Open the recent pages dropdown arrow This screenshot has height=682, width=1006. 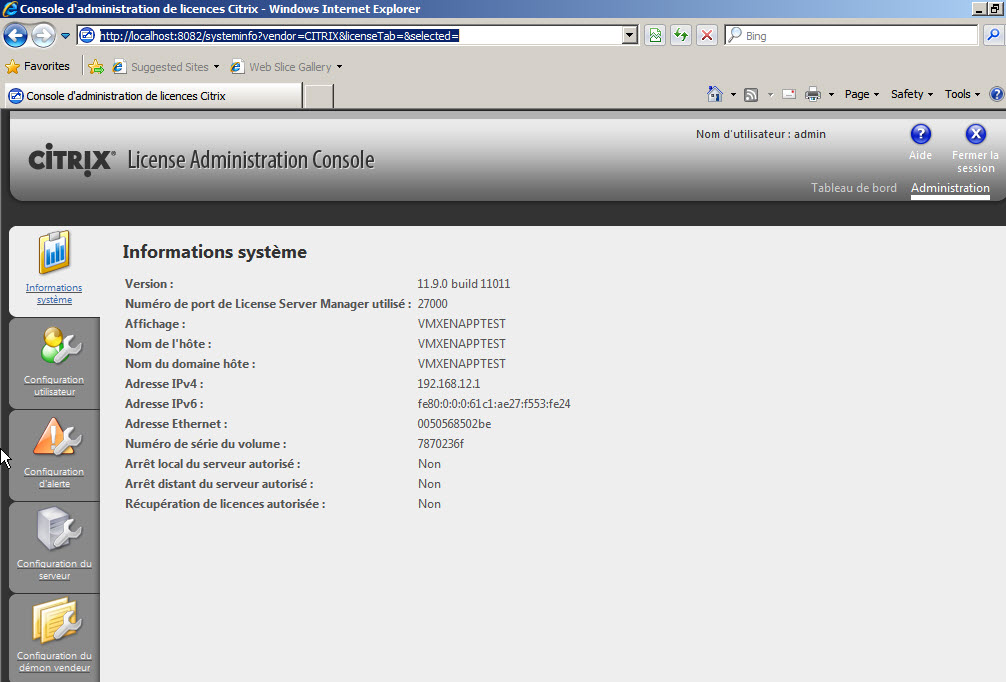65,36
